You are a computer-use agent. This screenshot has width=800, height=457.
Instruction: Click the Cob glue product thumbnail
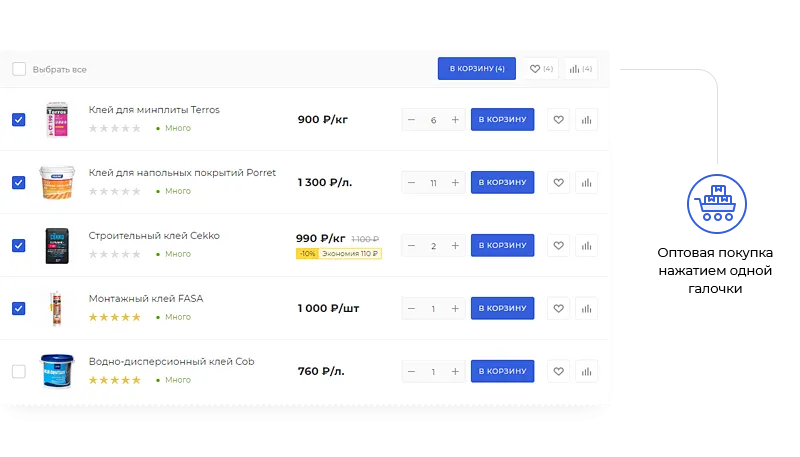pos(55,371)
